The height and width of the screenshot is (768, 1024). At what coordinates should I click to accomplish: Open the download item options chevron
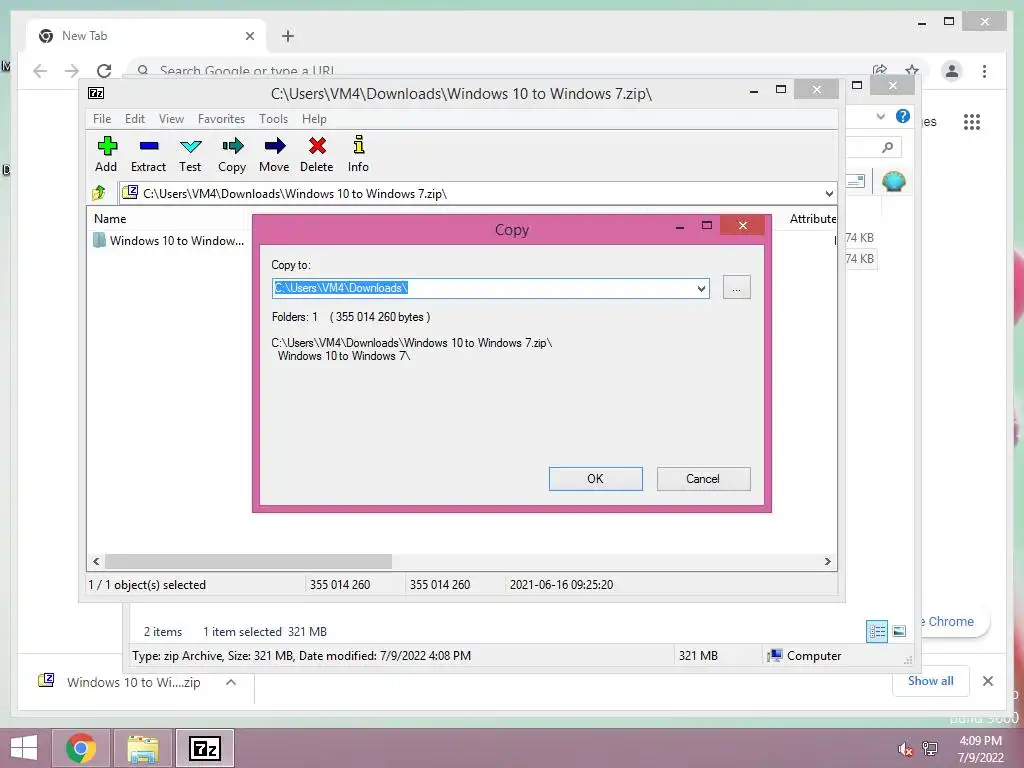click(x=231, y=682)
